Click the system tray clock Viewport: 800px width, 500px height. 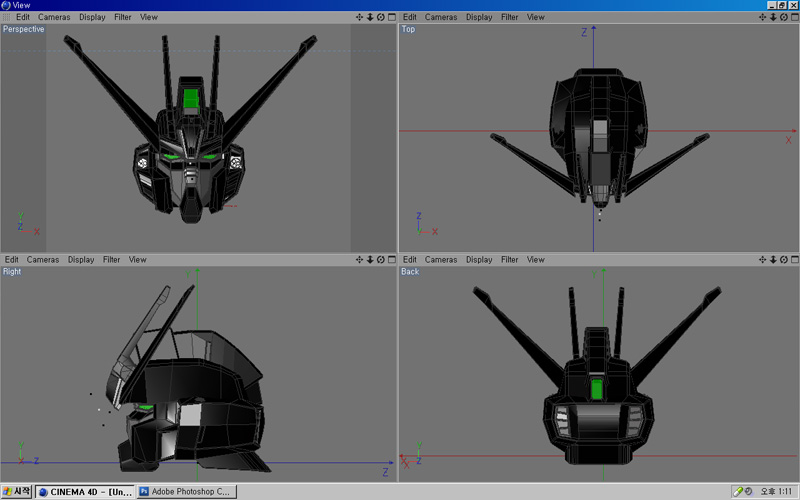tap(776, 491)
